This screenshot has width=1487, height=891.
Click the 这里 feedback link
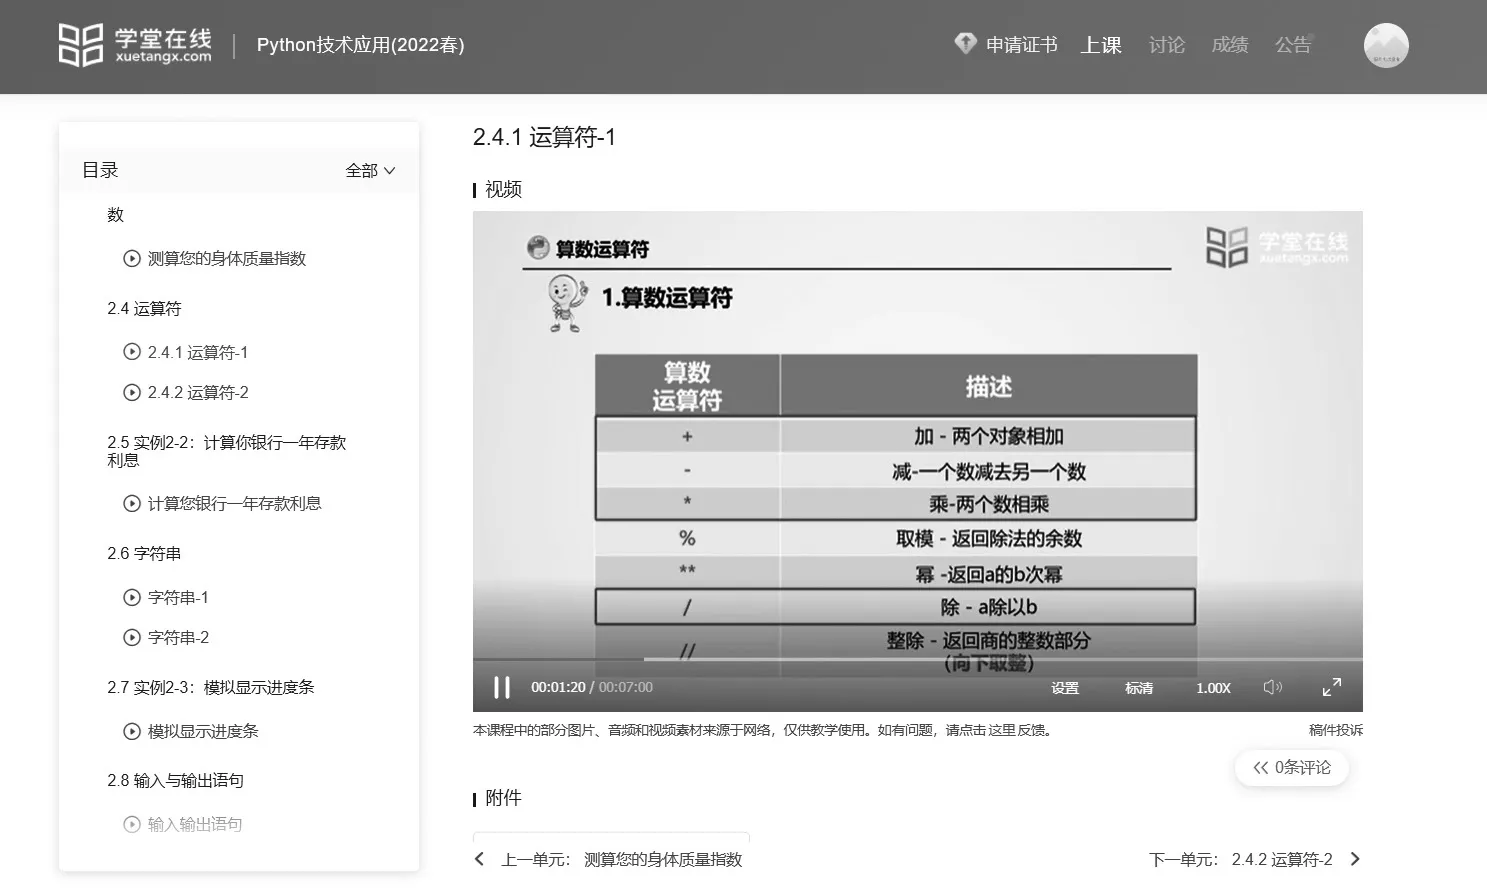click(x=1003, y=730)
